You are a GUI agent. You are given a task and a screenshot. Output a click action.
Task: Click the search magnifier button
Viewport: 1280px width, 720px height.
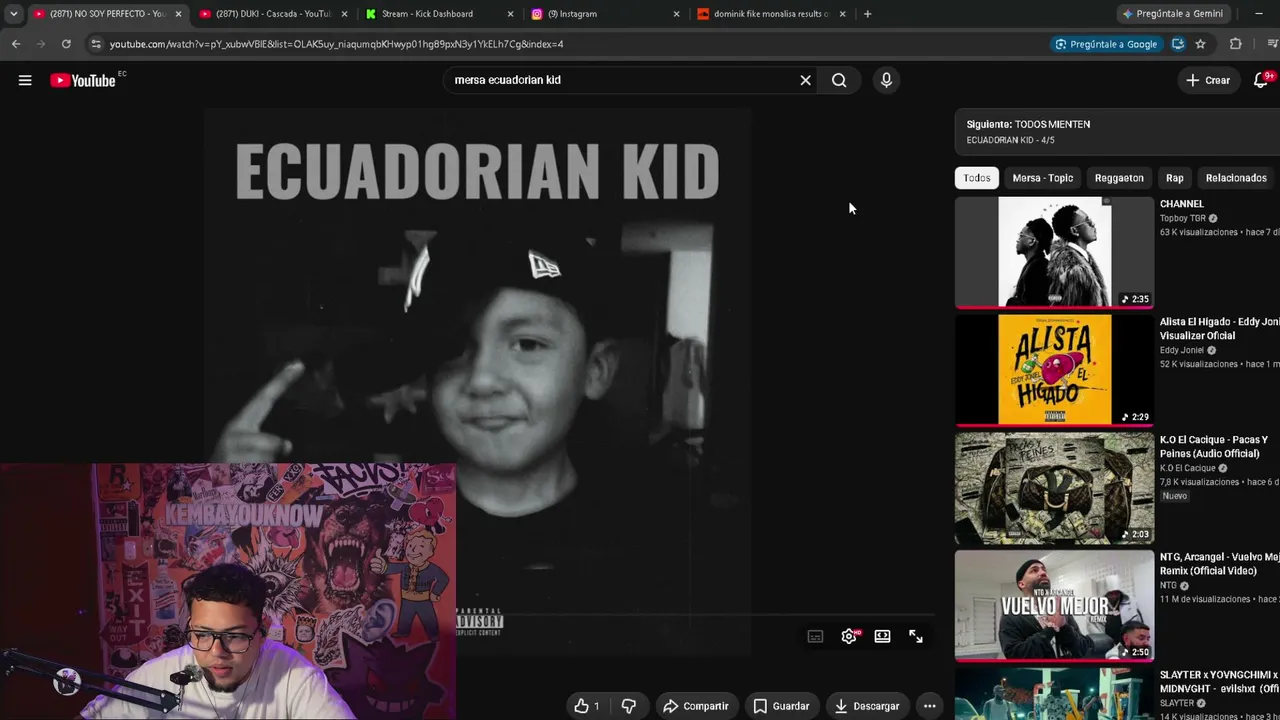coord(839,80)
